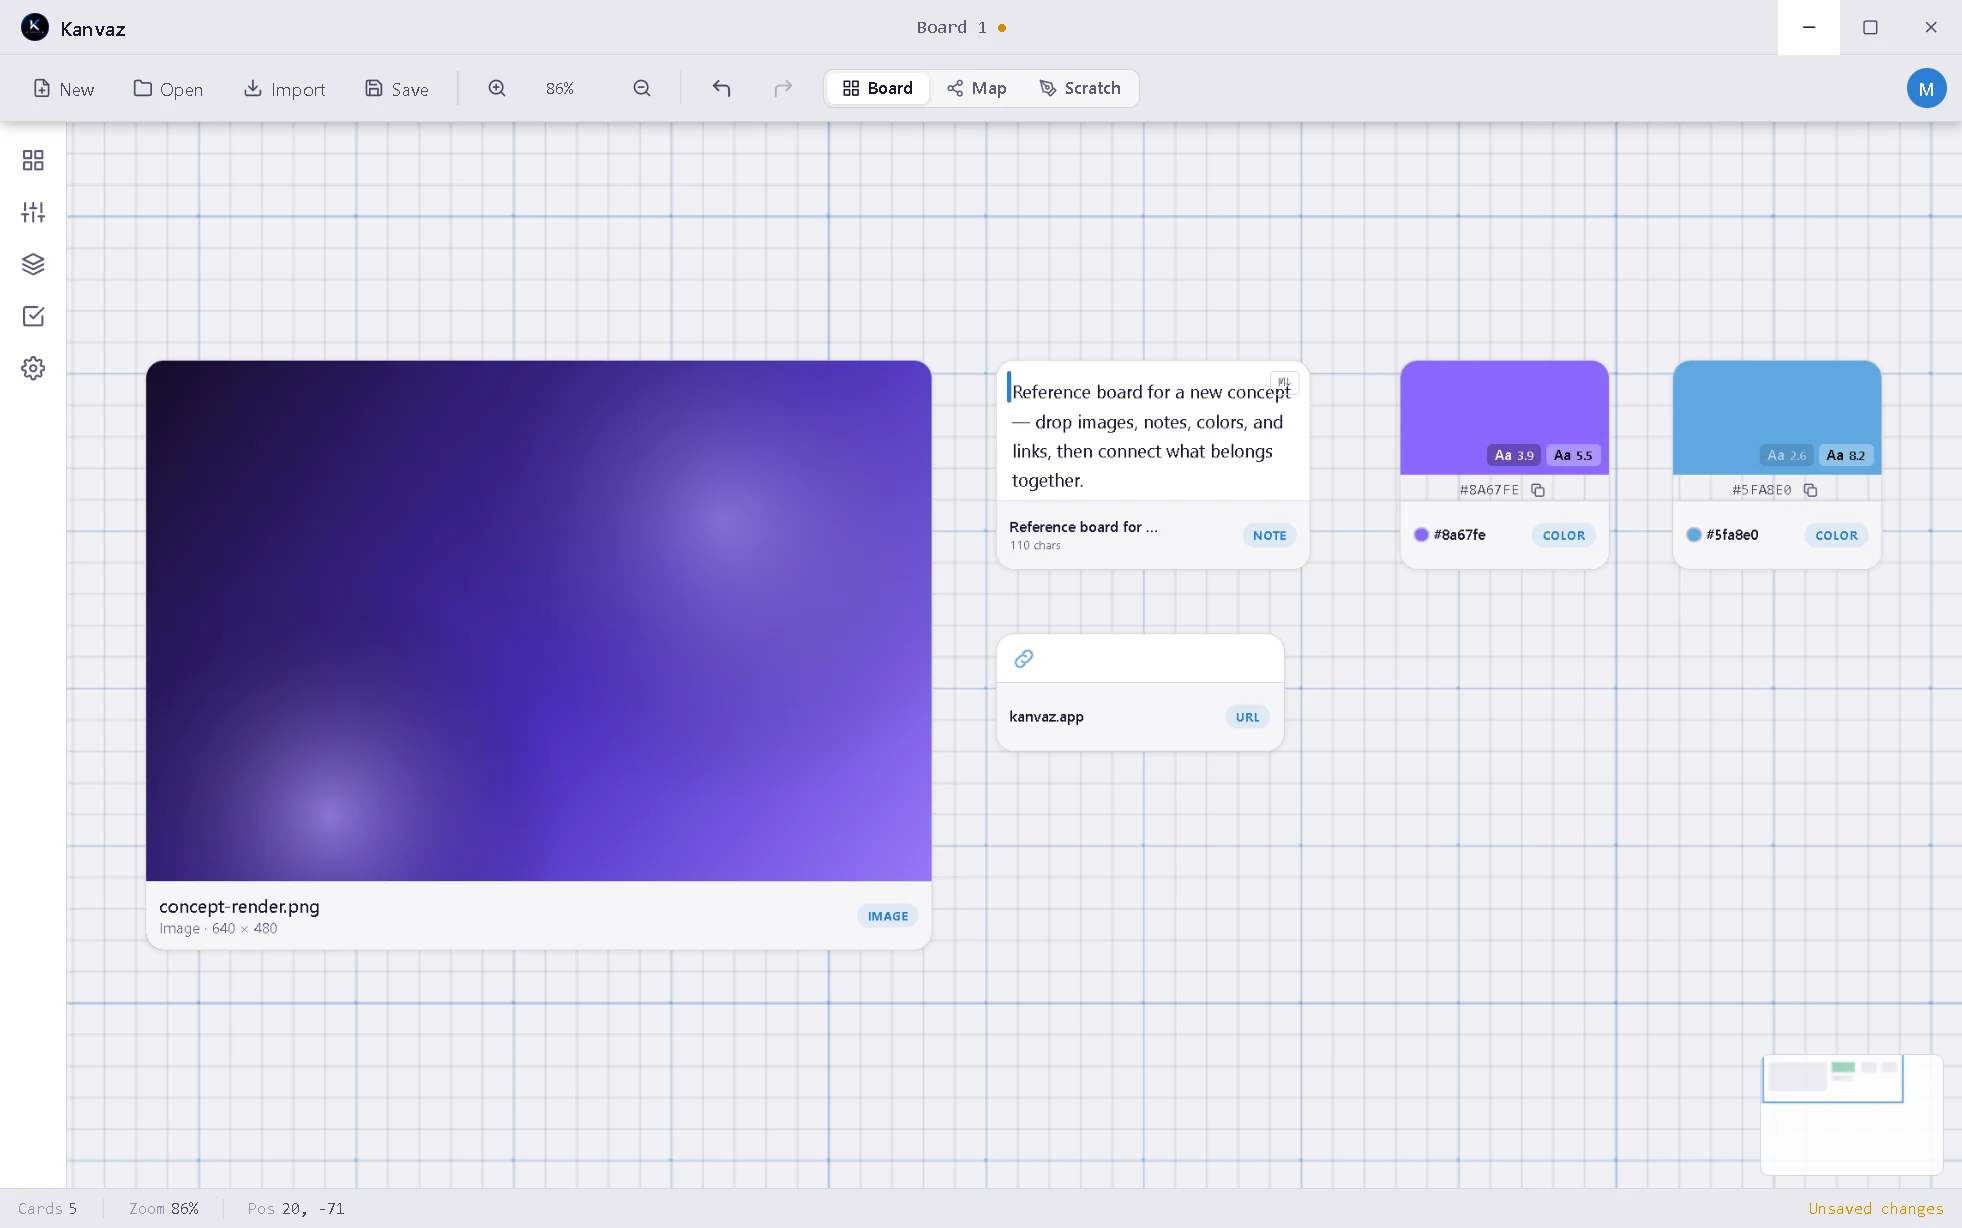Open settings gear in the sidebar
1962x1228 pixels.
click(x=33, y=368)
